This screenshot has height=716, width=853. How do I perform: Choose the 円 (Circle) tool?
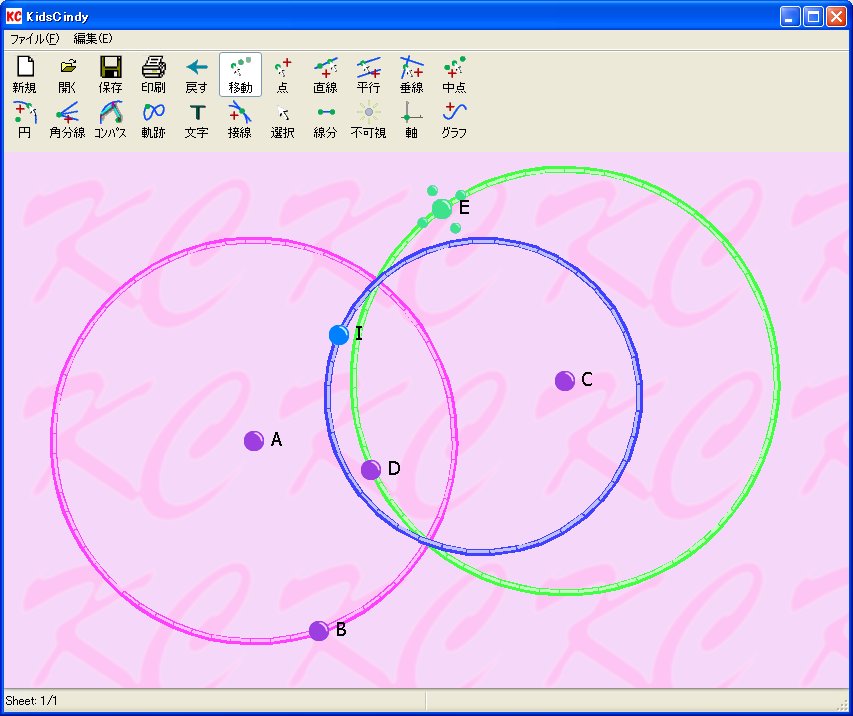click(x=25, y=119)
